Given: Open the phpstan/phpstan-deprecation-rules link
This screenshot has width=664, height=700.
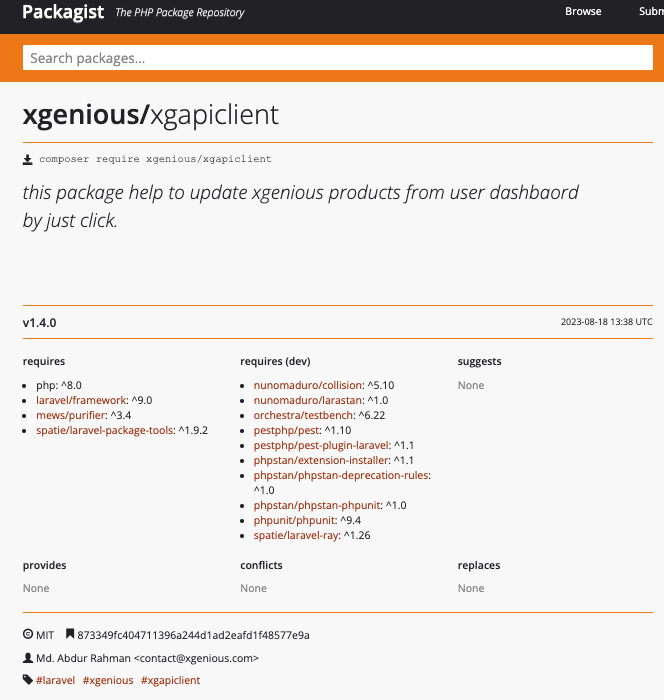Looking at the screenshot, I should tap(341, 475).
